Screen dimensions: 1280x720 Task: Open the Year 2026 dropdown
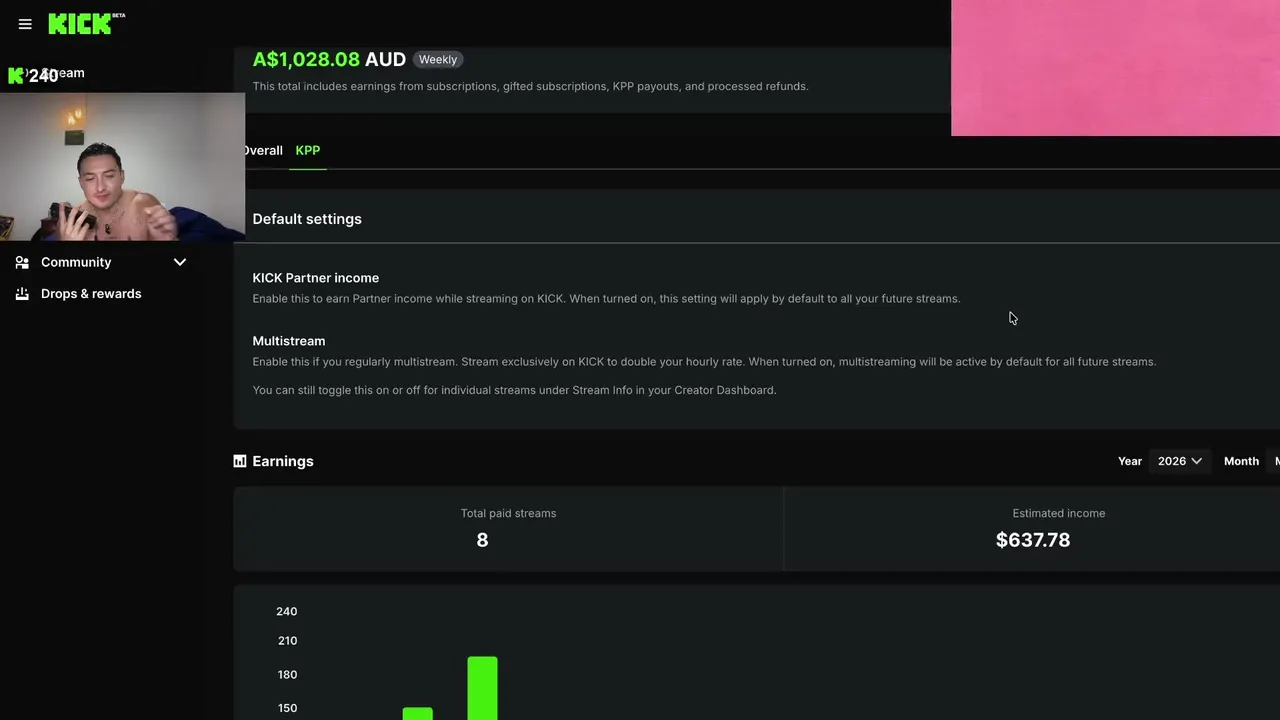click(x=1180, y=461)
